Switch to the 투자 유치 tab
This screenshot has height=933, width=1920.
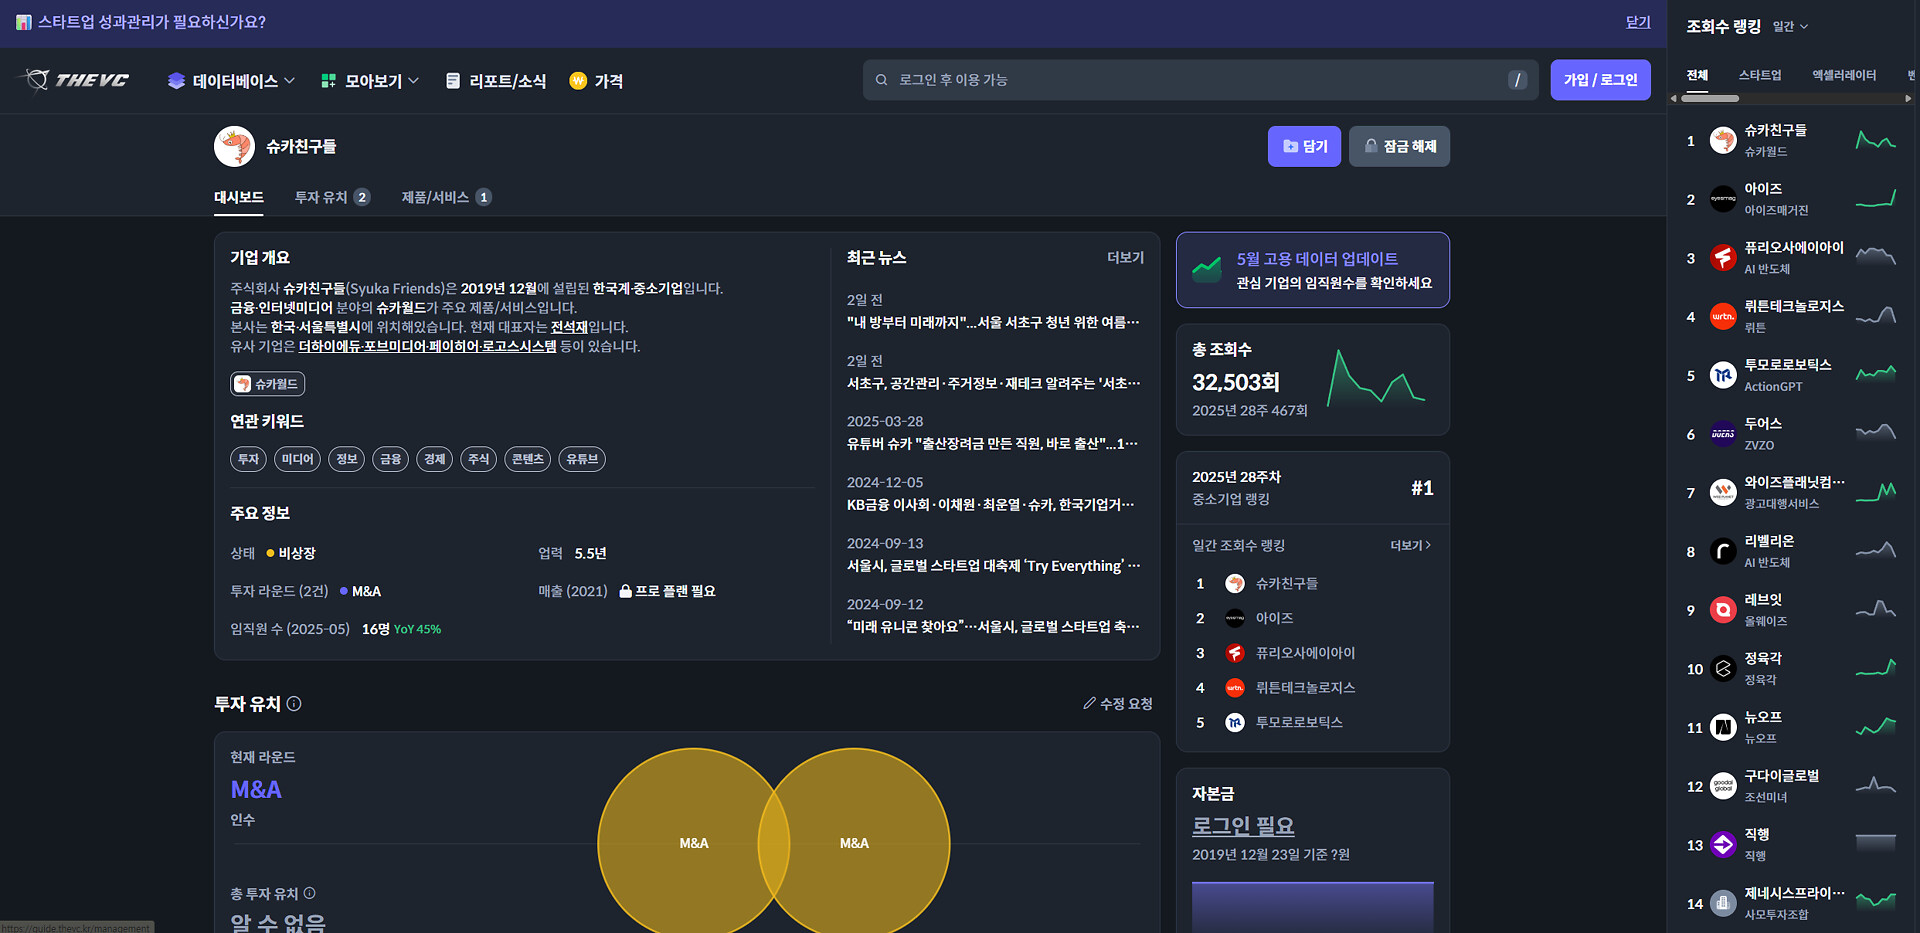coord(332,197)
